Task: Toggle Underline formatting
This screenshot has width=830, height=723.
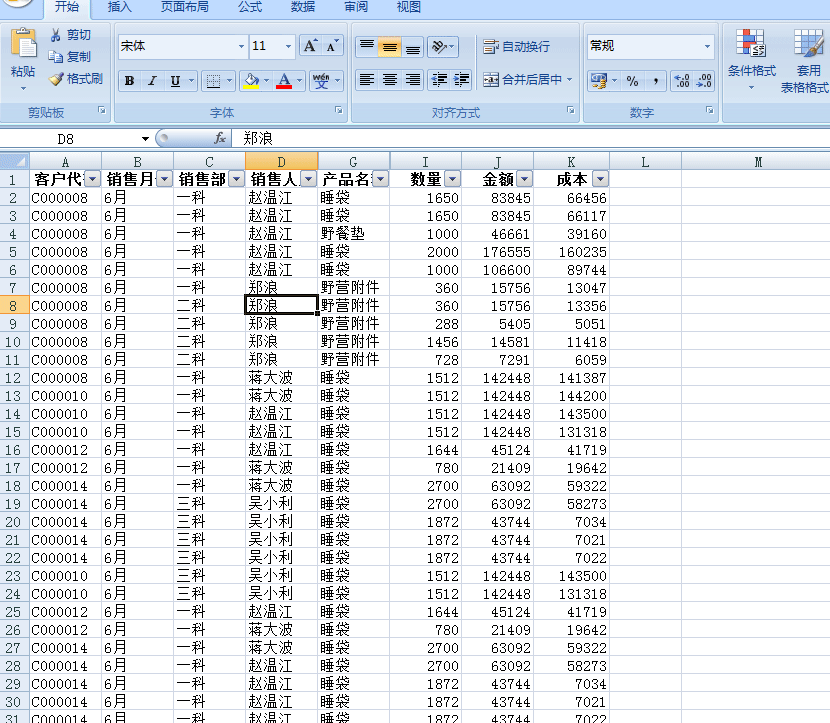Action: coord(174,80)
